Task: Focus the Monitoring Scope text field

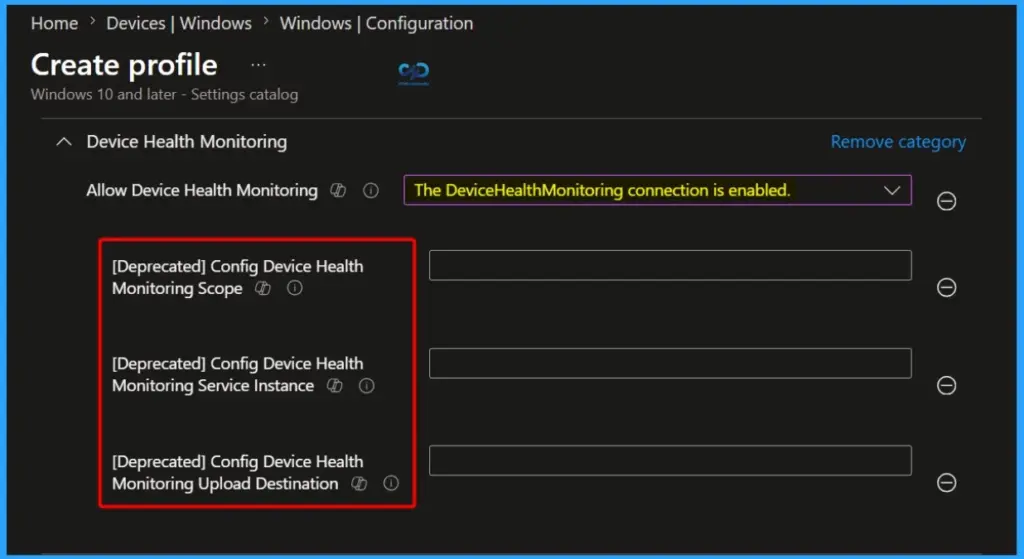Action: [670, 265]
